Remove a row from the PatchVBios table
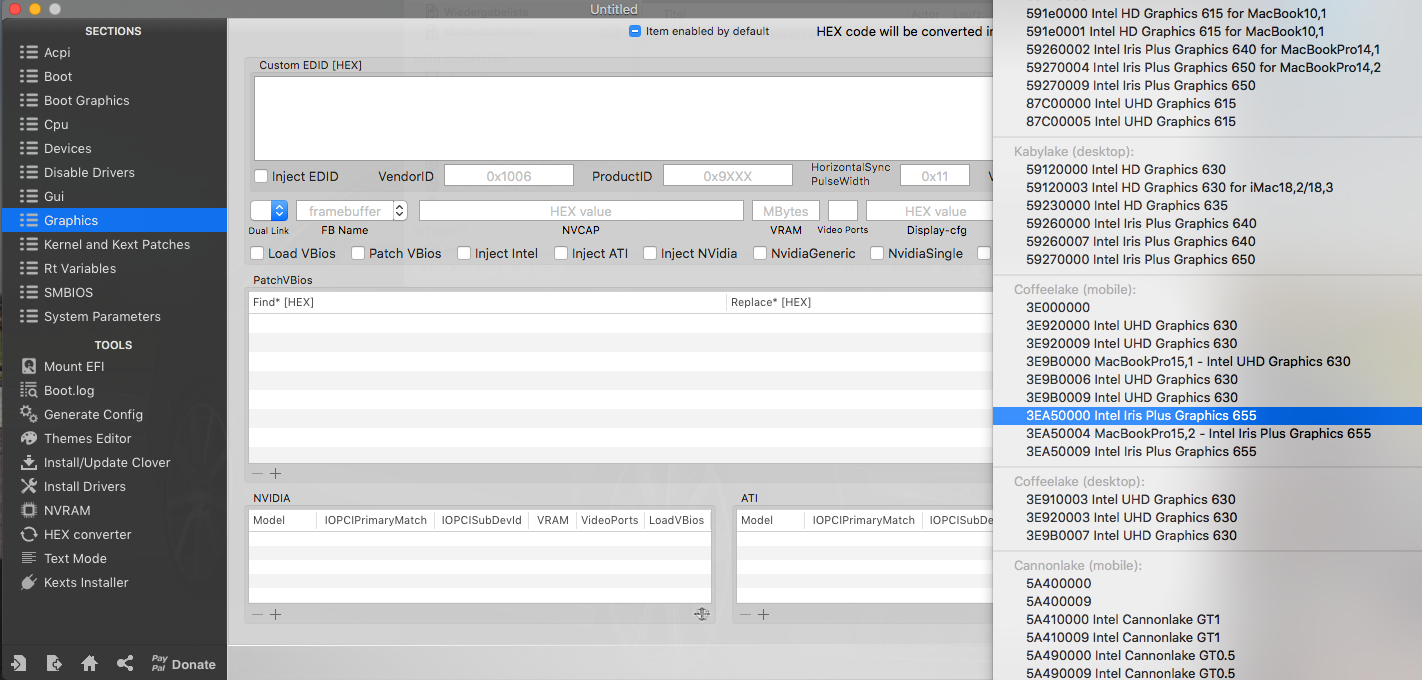The height and width of the screenshot is (680, 1422). pyautogui.click(x=258, y=474)
